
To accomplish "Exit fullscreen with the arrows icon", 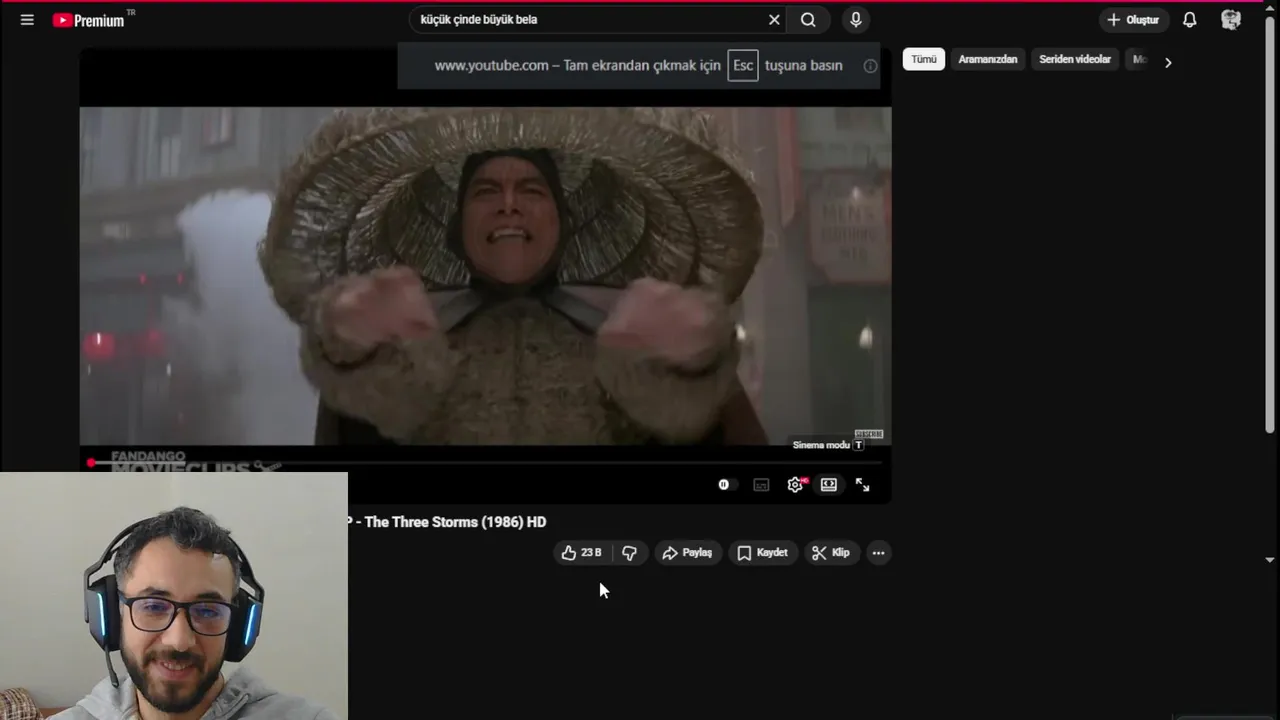I will pos(862,485).
